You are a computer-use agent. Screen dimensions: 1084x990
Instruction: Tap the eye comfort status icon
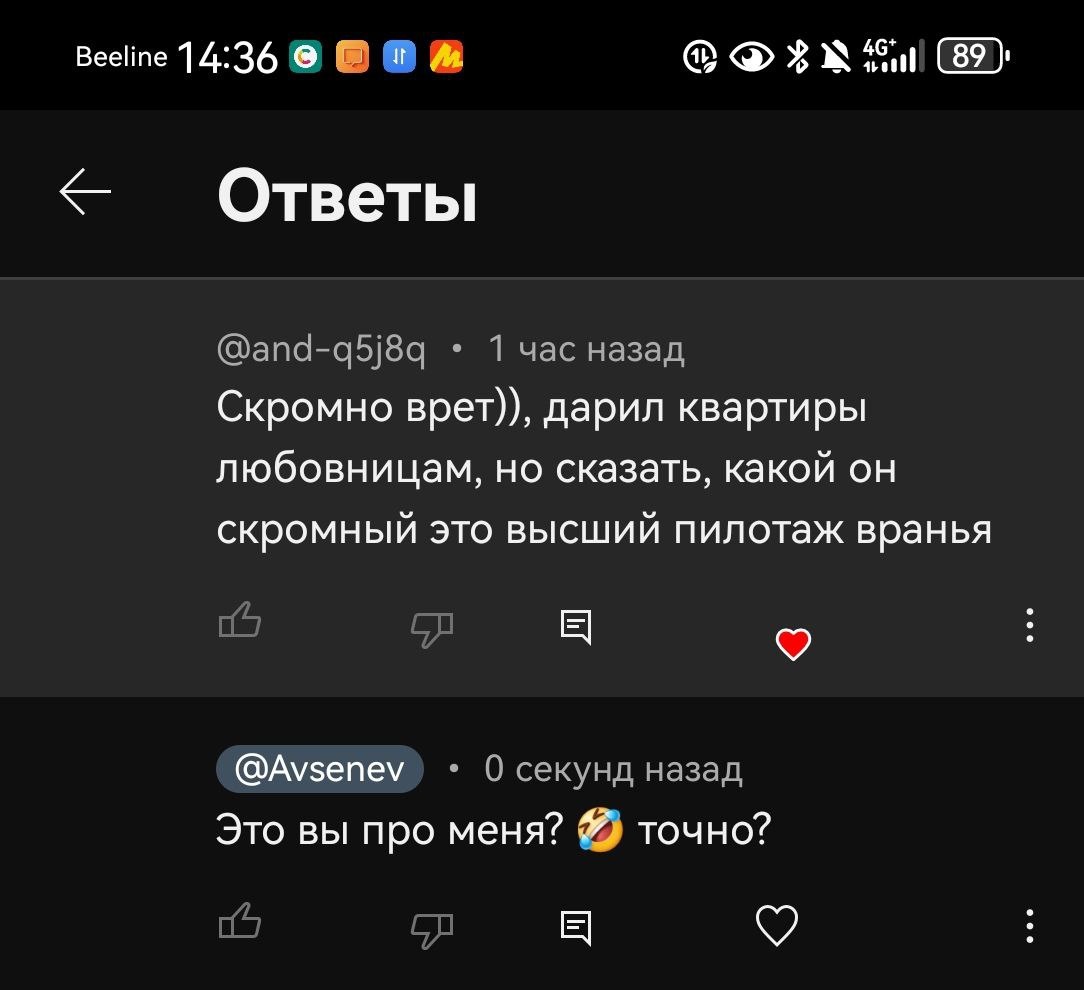pyautogui.click(x=751, y=57)
